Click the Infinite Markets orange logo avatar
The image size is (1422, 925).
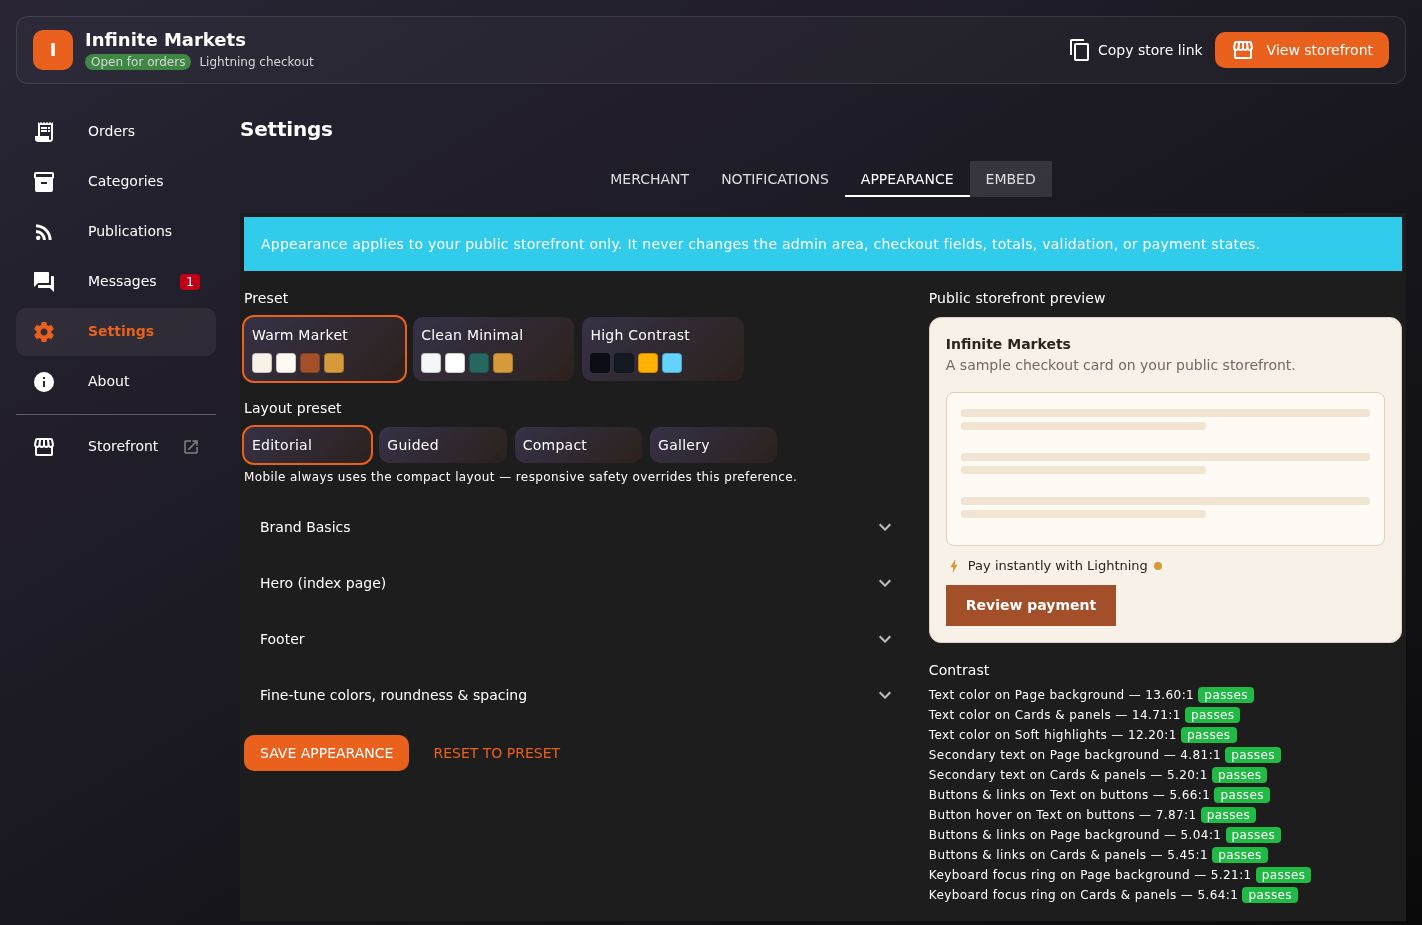coord(53,50)
